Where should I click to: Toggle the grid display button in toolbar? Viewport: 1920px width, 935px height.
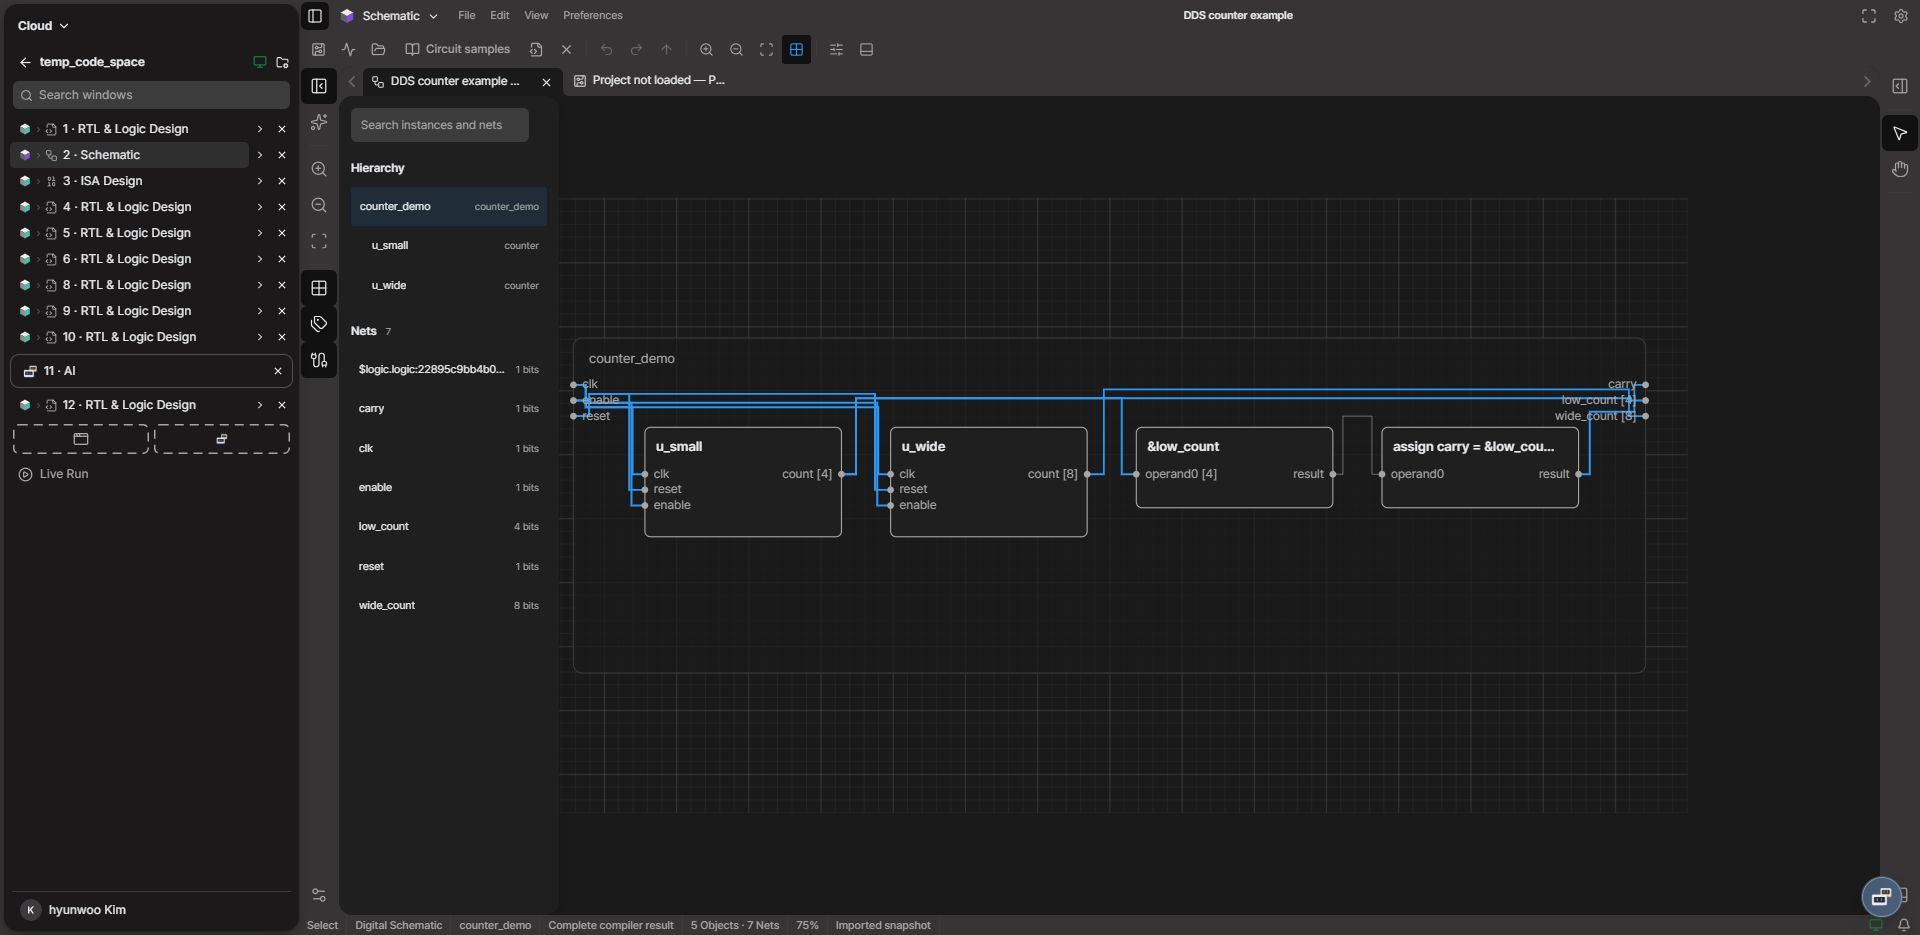[796, 49]
